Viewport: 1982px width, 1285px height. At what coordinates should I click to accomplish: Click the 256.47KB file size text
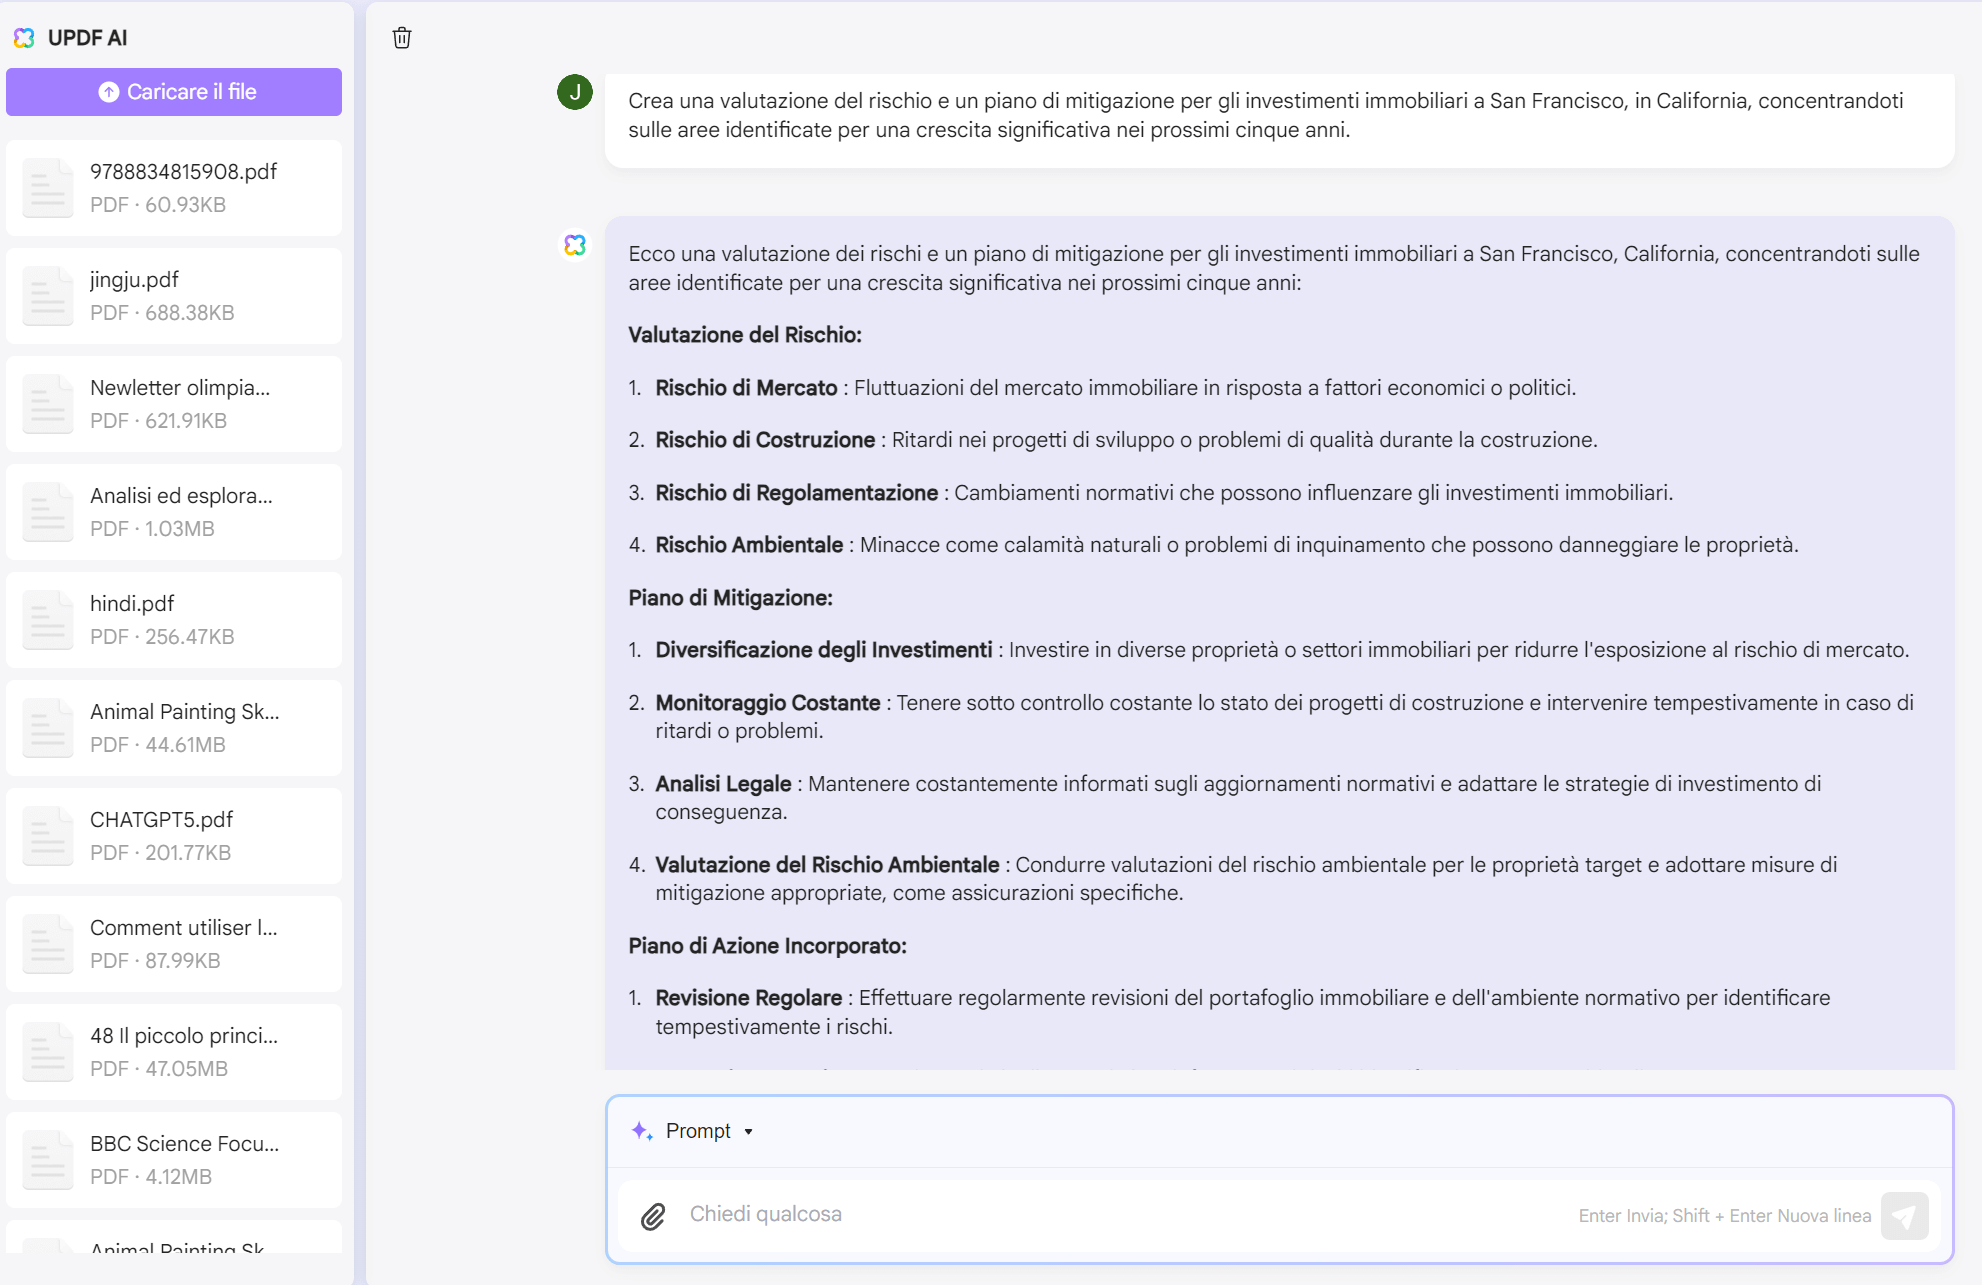(190, 637)
